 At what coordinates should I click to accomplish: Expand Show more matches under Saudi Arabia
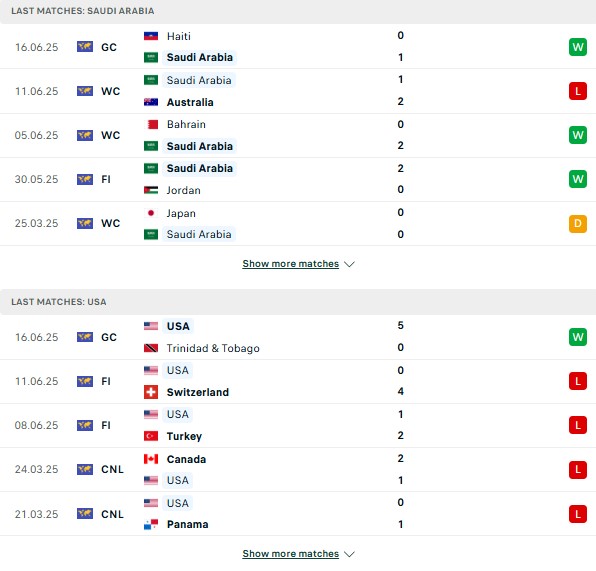pyautogui.click(x=291, y=263)
